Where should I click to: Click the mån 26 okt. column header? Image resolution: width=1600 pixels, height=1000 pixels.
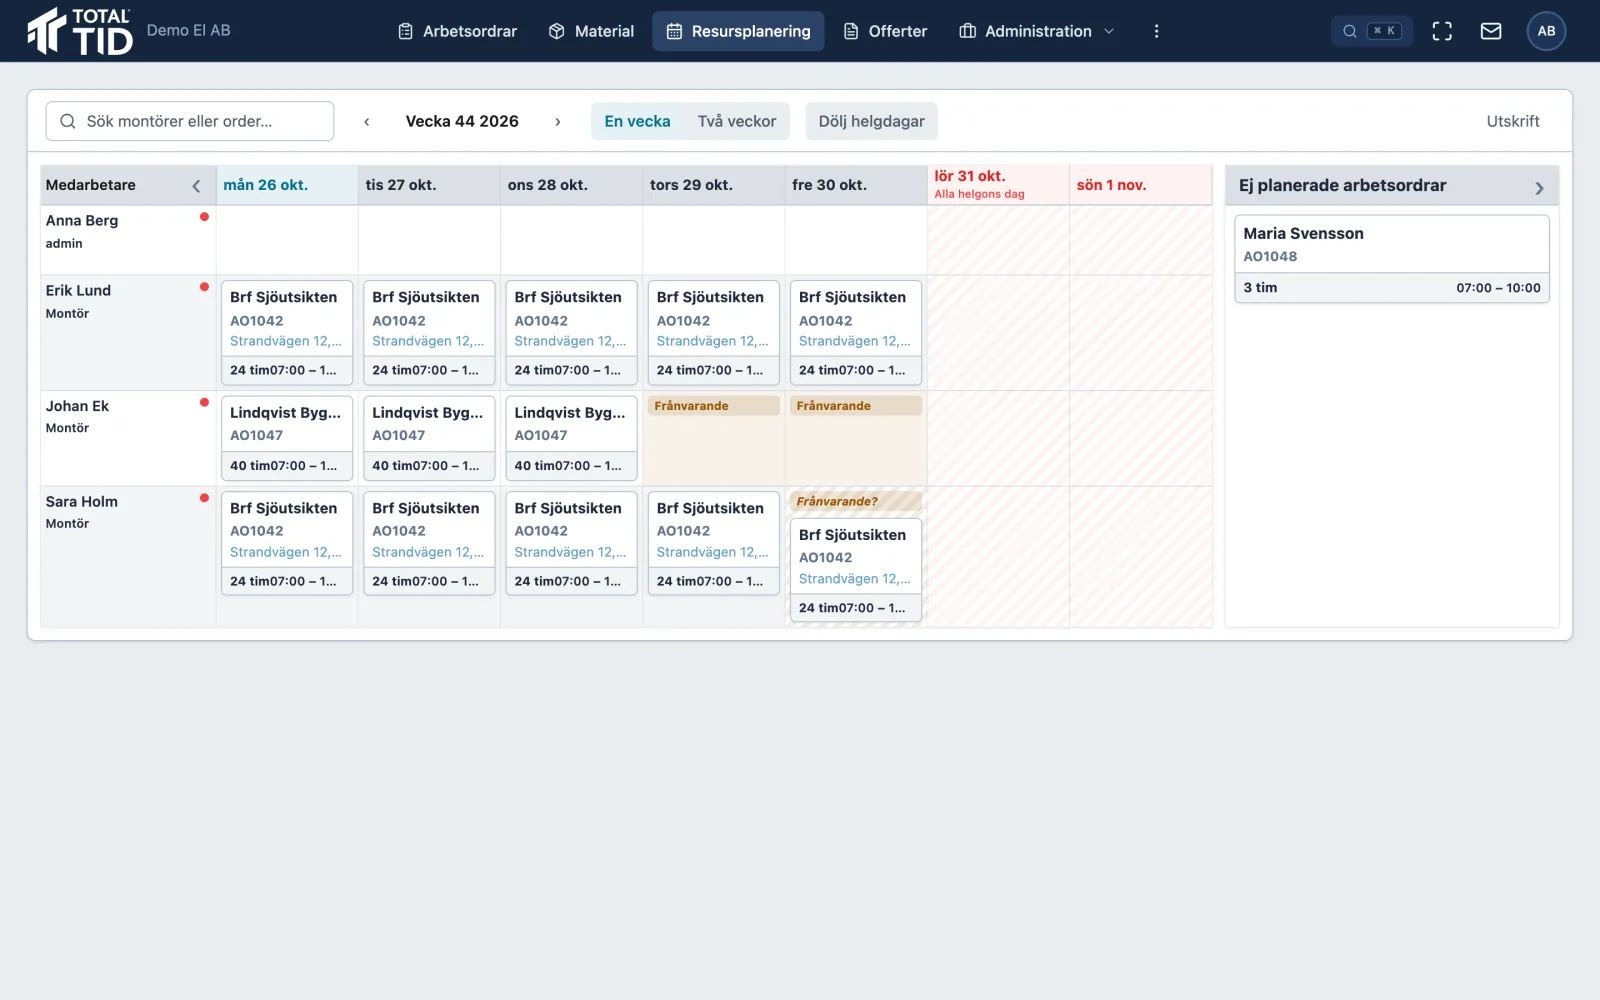[287, 185]
